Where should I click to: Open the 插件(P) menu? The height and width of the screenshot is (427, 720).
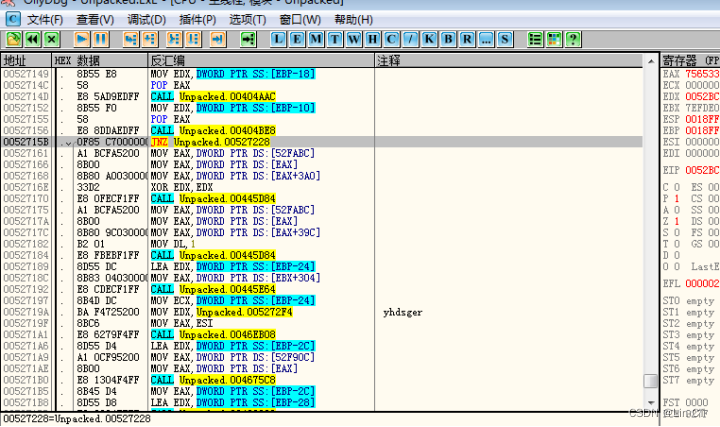197,20
